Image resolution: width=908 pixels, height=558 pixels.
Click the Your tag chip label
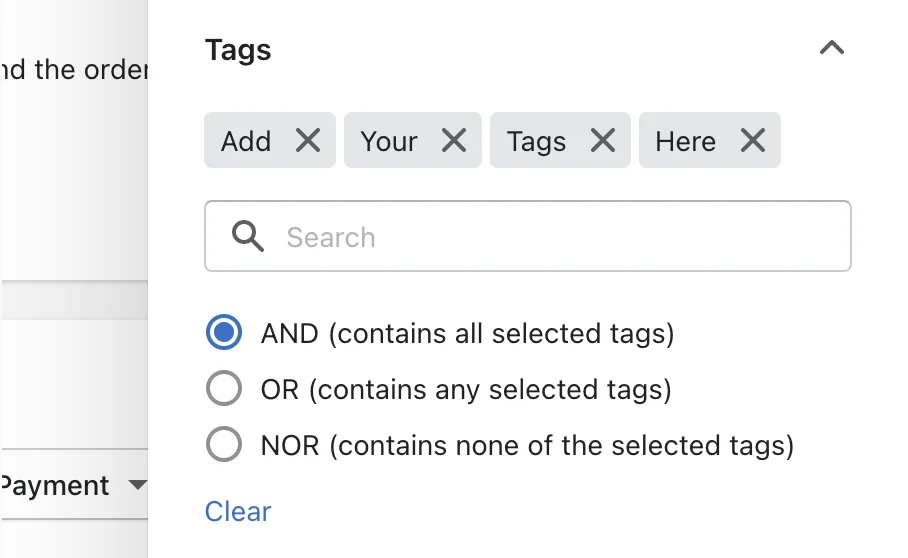pyautogui.click(x=389, y=141)
